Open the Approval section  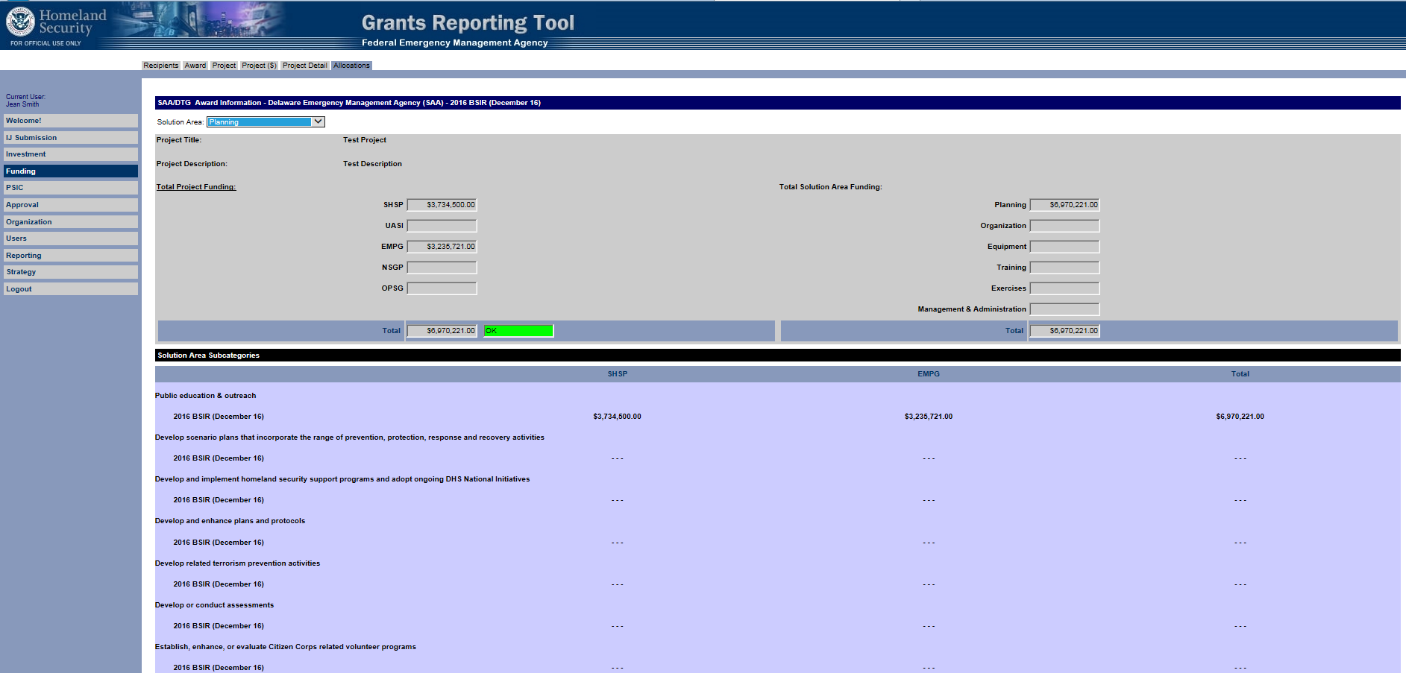point(70,205)
